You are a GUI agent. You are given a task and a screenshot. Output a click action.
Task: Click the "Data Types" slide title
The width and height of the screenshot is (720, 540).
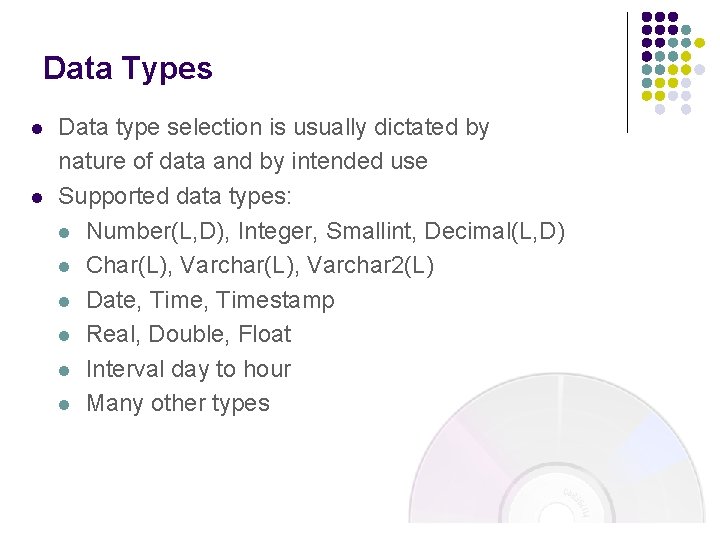(128, 69)
